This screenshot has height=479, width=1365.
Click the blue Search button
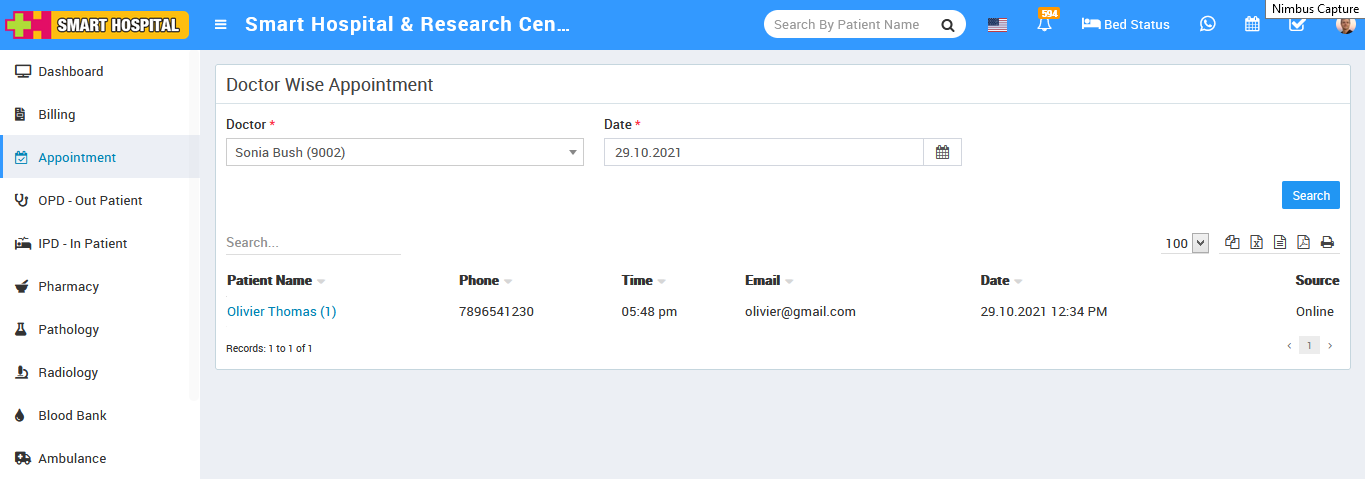1310,196
